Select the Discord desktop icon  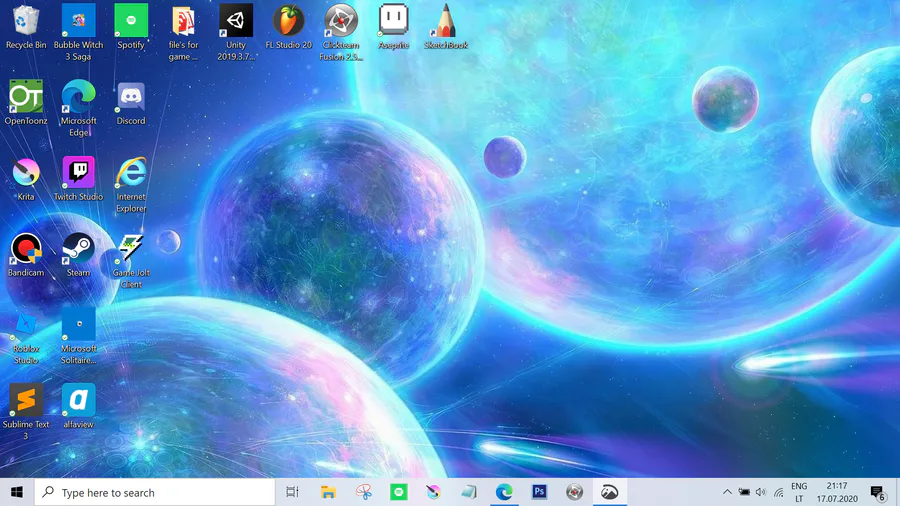coord(131,103)
